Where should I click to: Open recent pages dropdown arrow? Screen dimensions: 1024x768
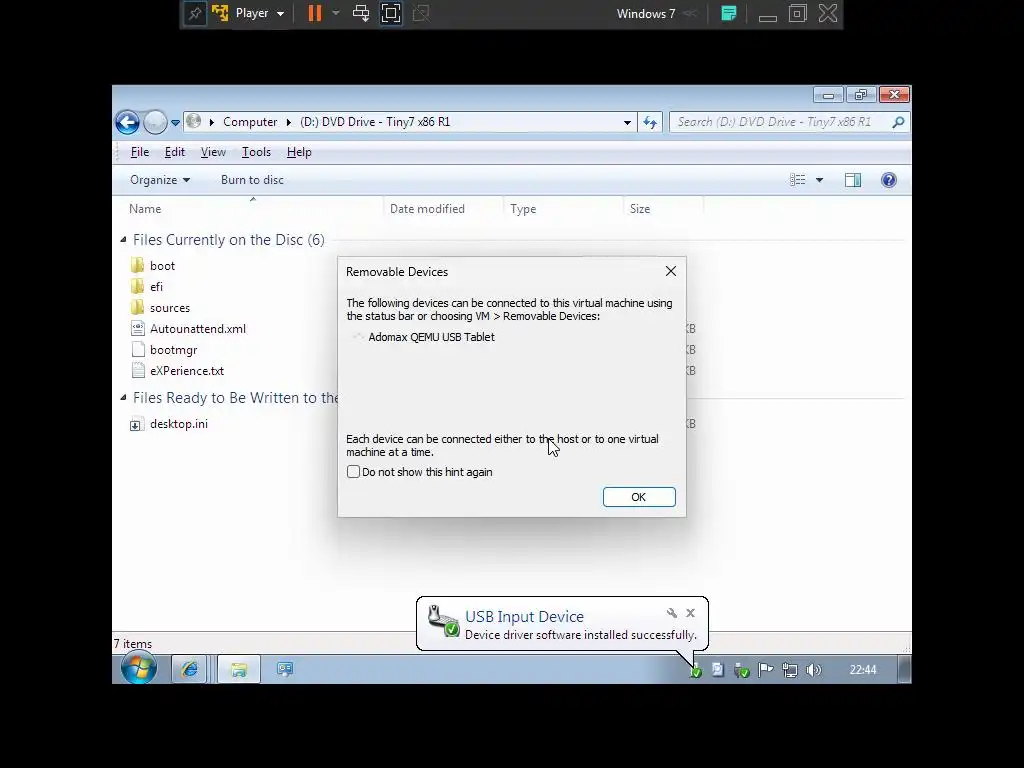pos(175,123)
